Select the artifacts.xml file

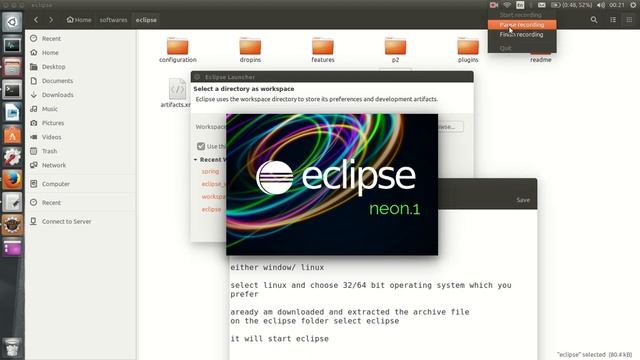pyautogui.click(x=177, y=93)
